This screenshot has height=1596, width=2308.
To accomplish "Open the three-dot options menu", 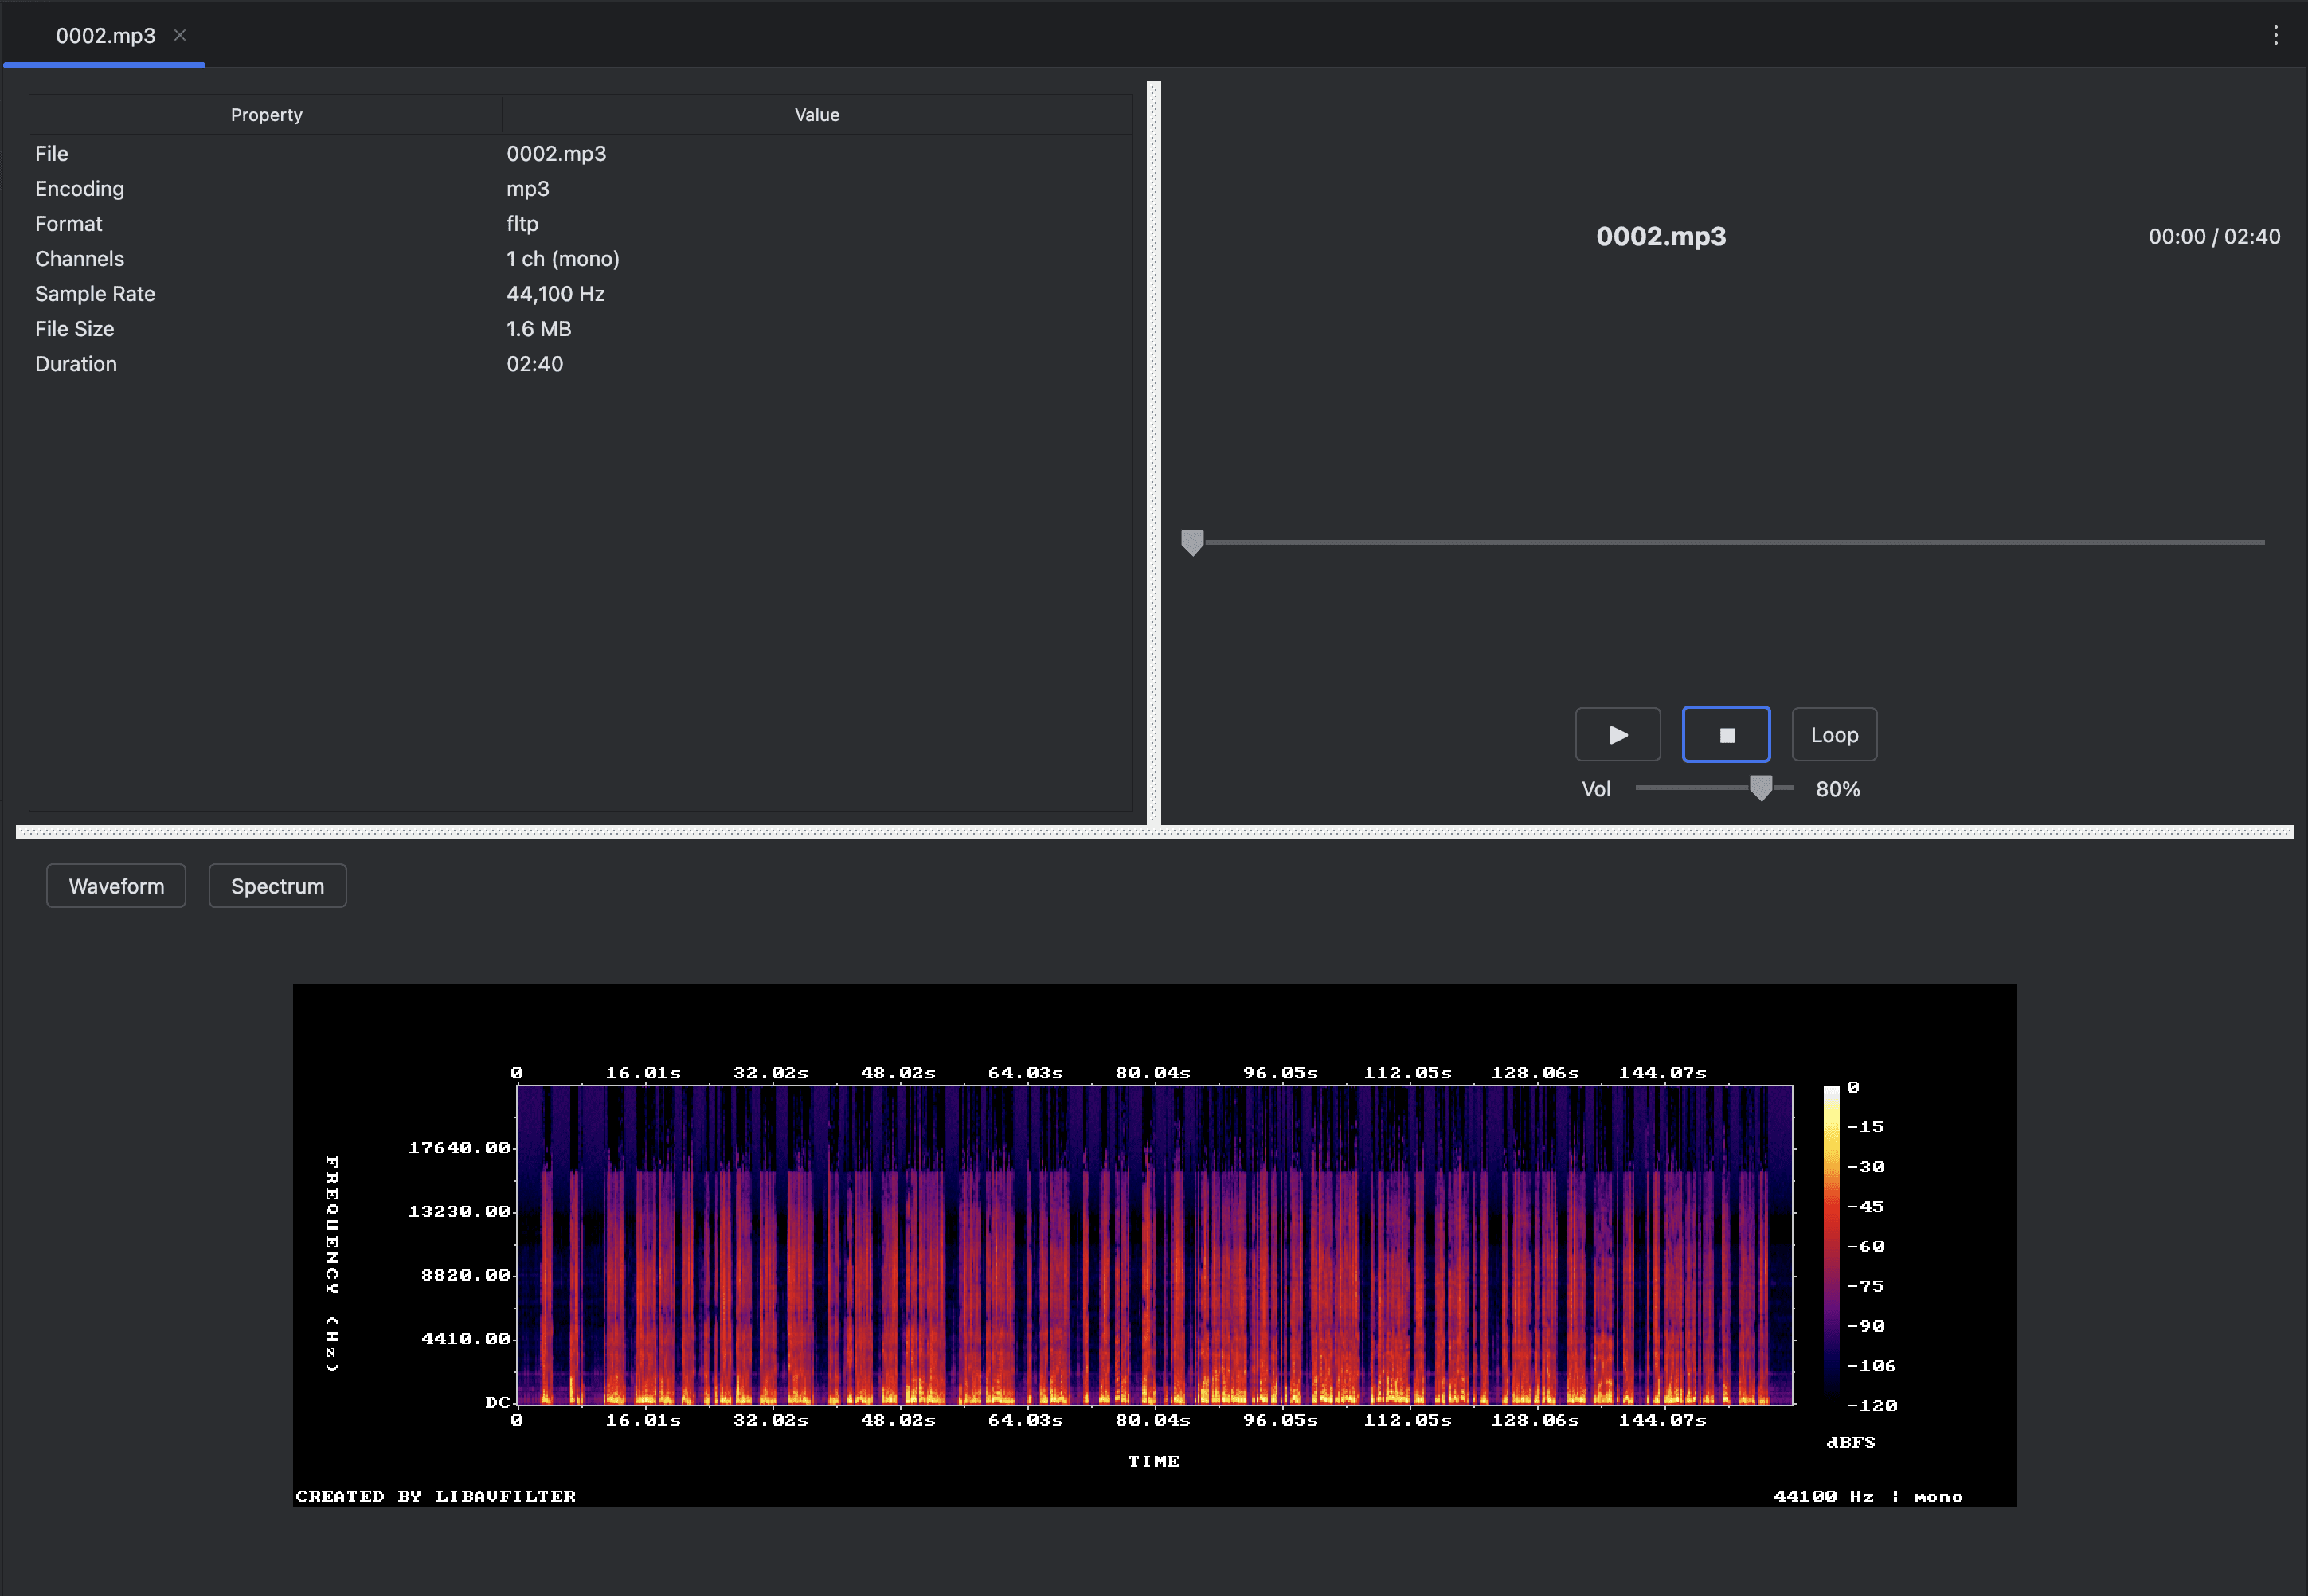I will [2276, 35].
